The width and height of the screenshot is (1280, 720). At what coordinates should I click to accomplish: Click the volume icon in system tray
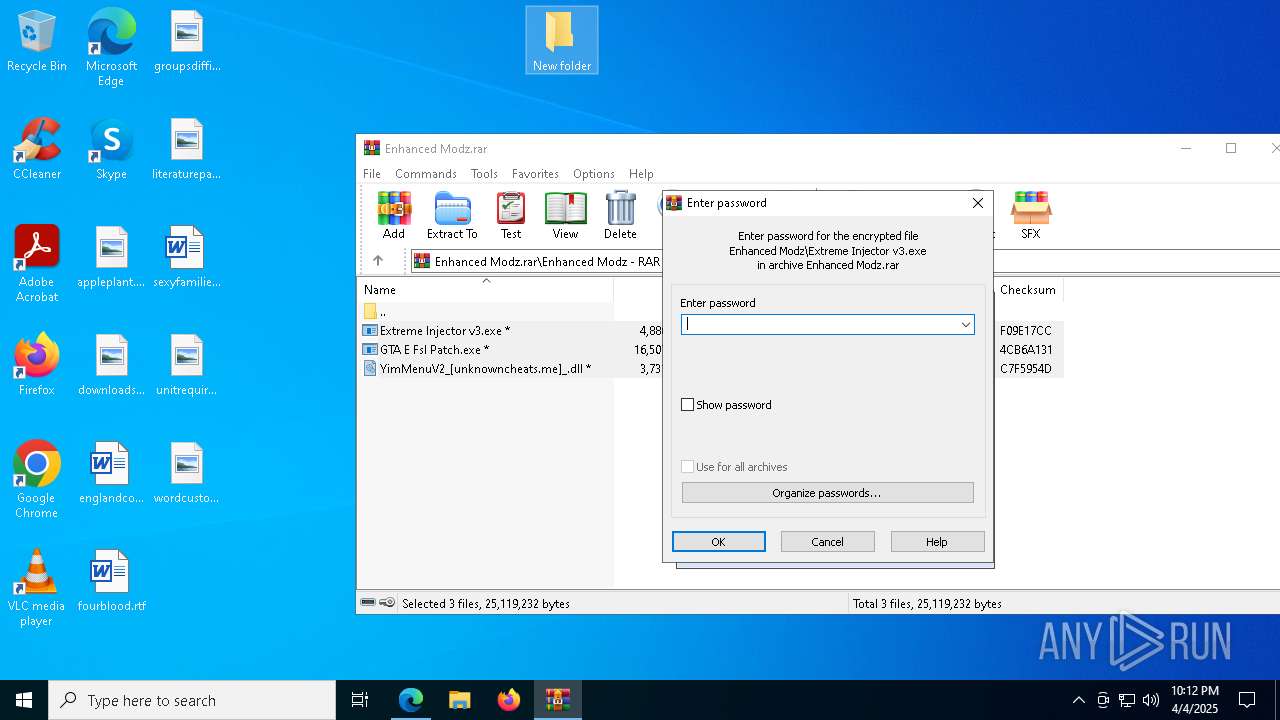[1151, 700]
